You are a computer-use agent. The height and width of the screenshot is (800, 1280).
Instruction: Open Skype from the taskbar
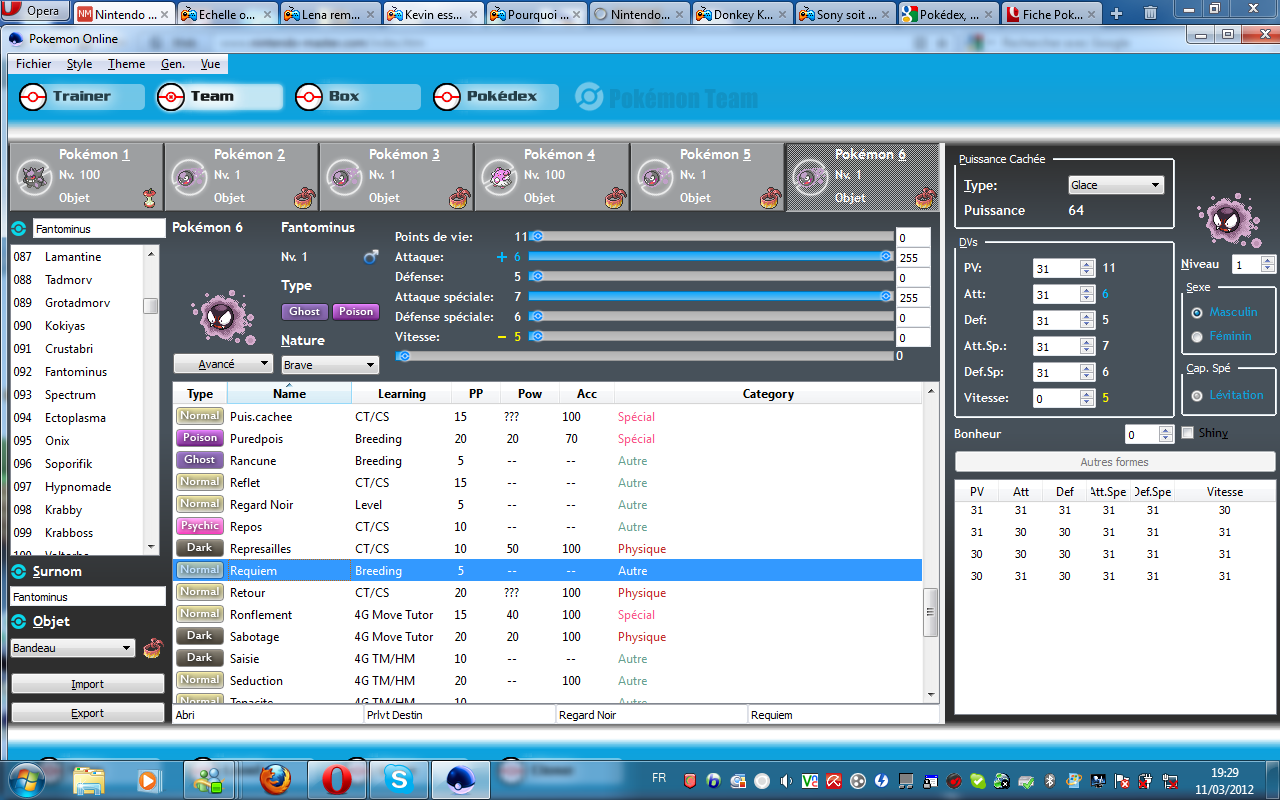[399, 778]
